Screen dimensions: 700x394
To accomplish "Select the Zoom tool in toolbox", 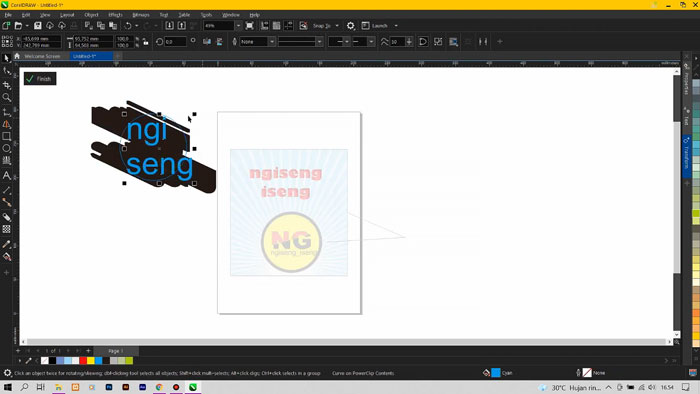I will pyautogui.click(x=6, y=97).
